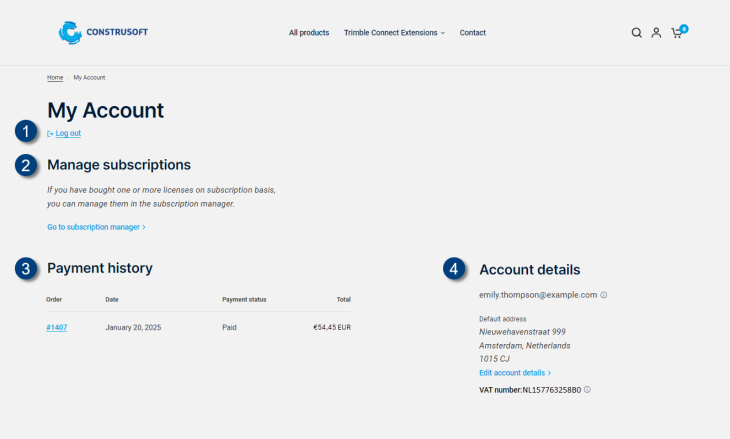Click the Date column header

(x=112, y=299)
